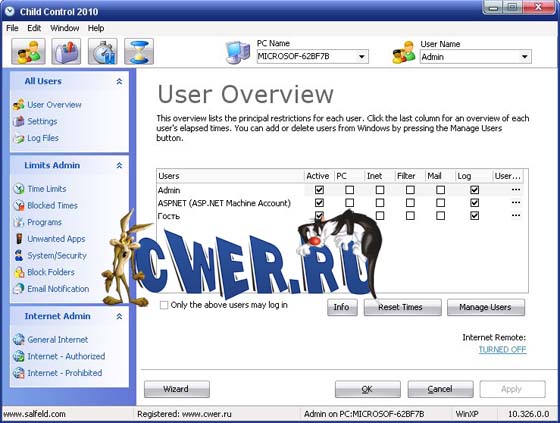Open the User Name dropdown

(x=525, y=56)
